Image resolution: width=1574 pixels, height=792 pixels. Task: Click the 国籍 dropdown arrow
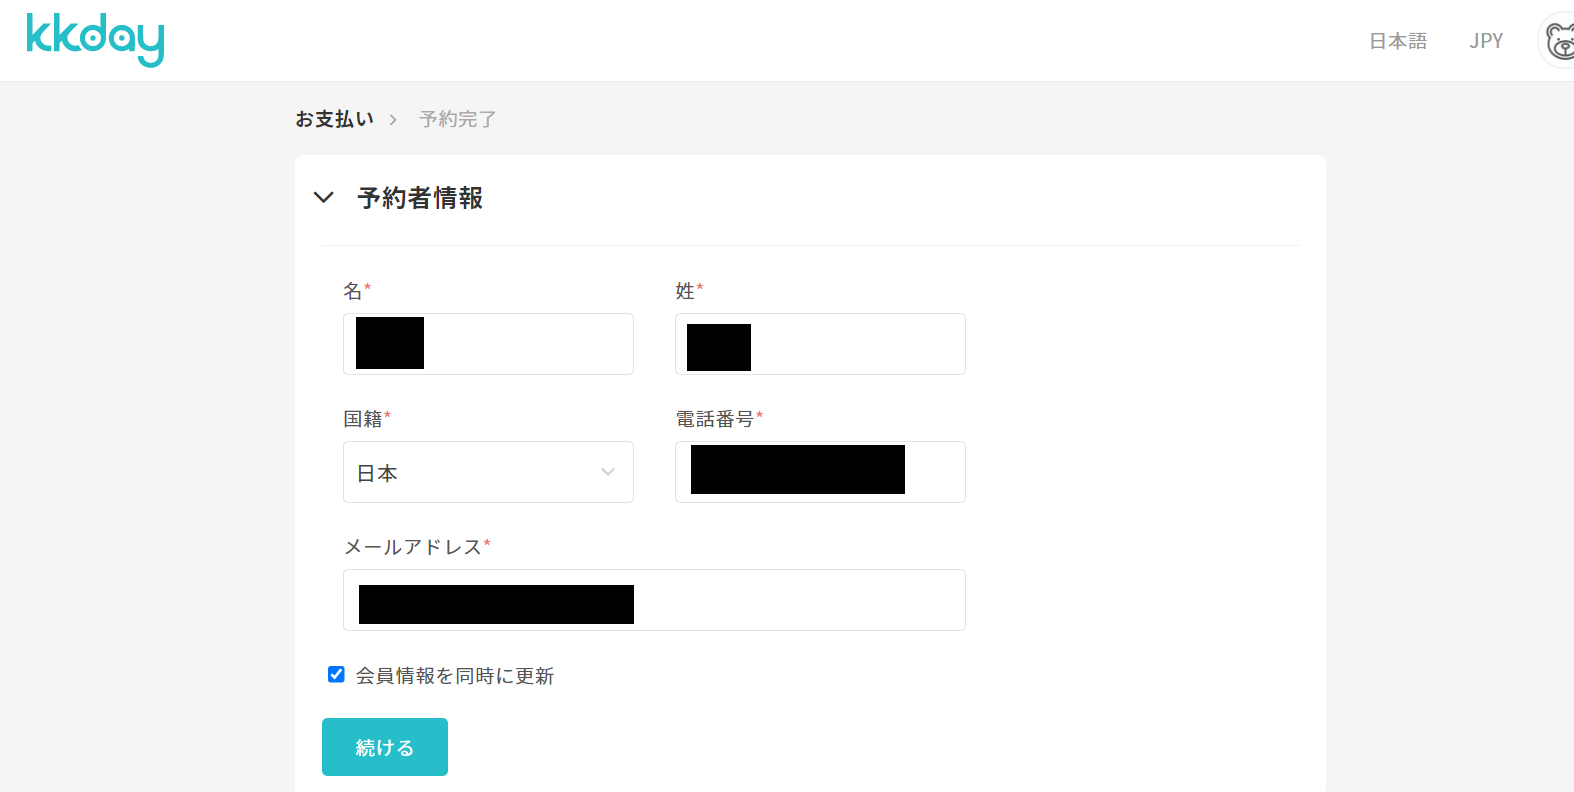click(608, 472)
